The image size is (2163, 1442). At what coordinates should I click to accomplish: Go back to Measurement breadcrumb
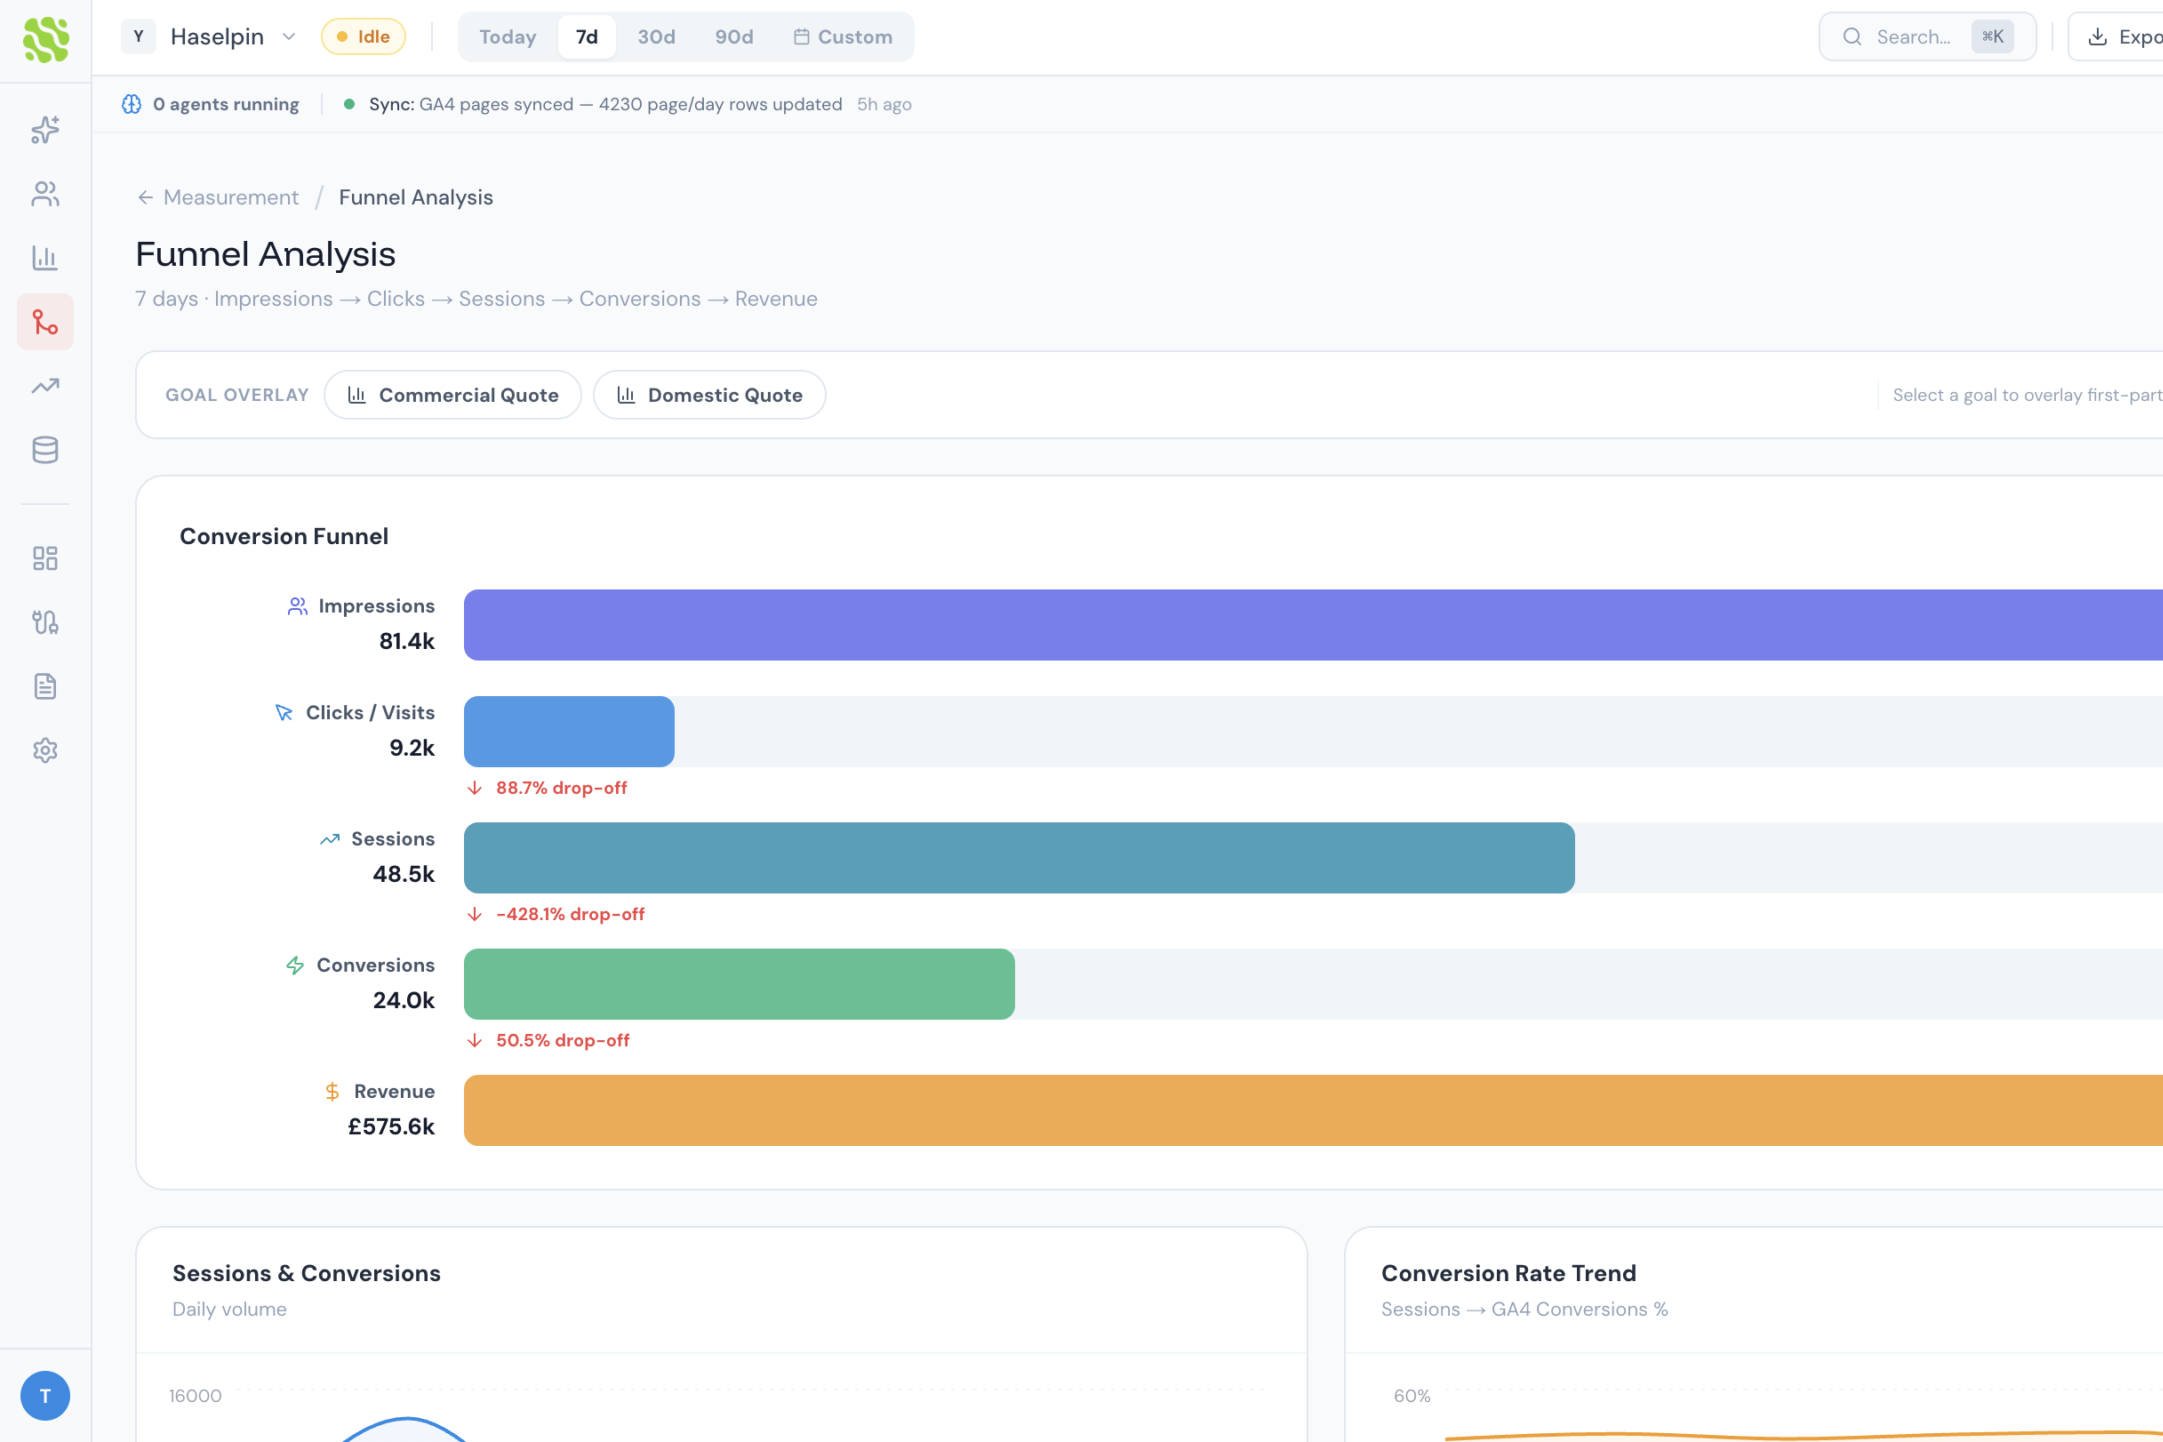click(x=230, y=197)
